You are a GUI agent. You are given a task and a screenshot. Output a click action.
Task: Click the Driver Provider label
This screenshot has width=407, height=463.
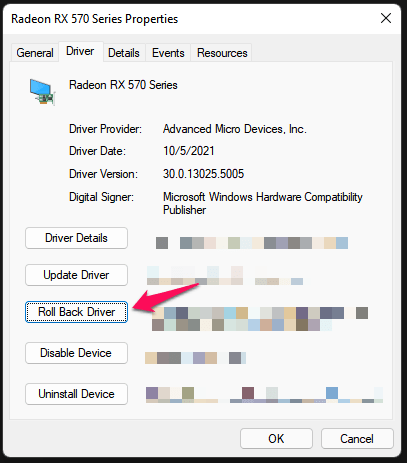coord(105,129)
